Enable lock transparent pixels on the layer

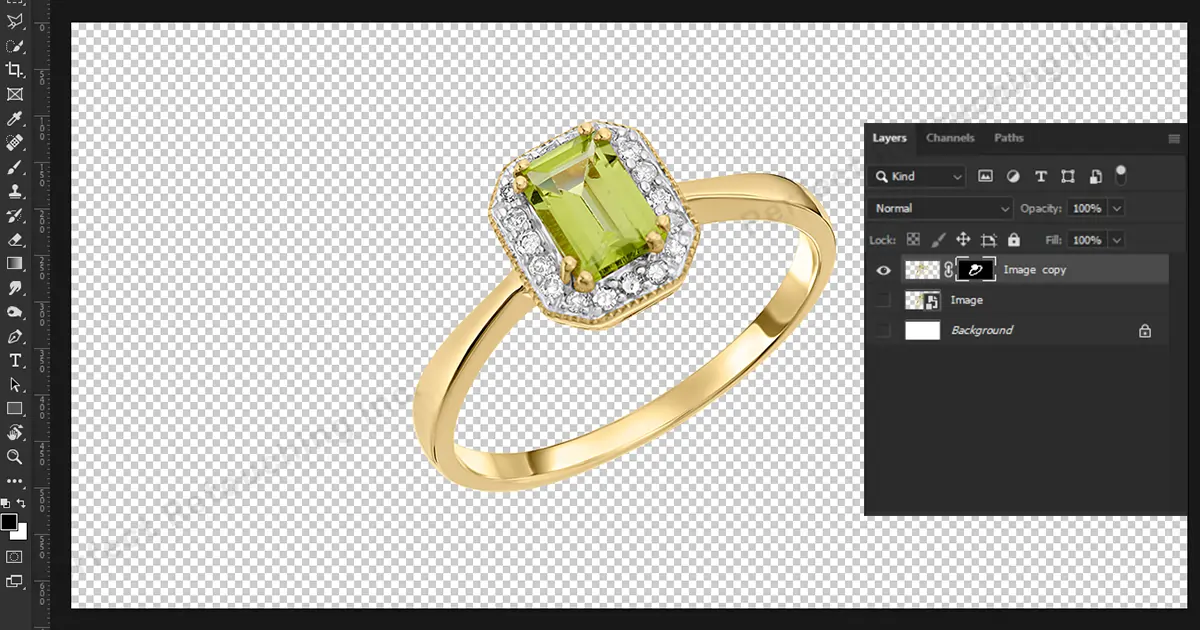coord(913,239)
